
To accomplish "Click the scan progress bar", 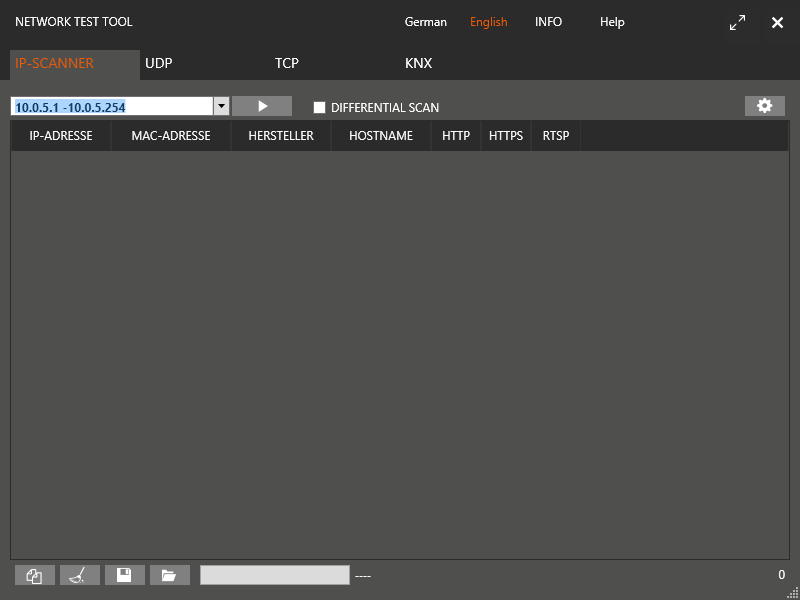I will [275, 575].
